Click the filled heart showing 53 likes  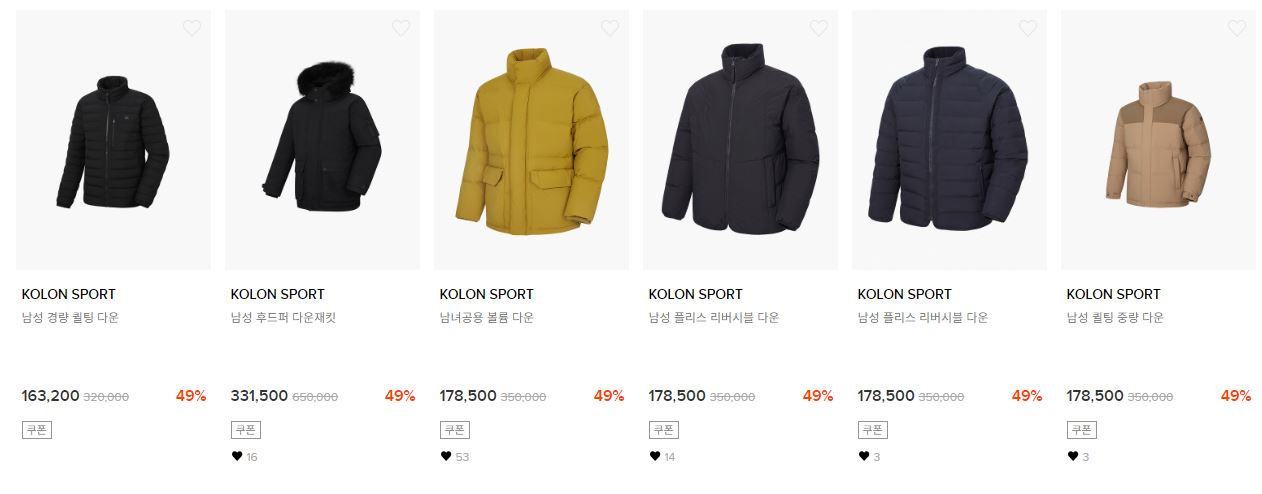[446, 456]
